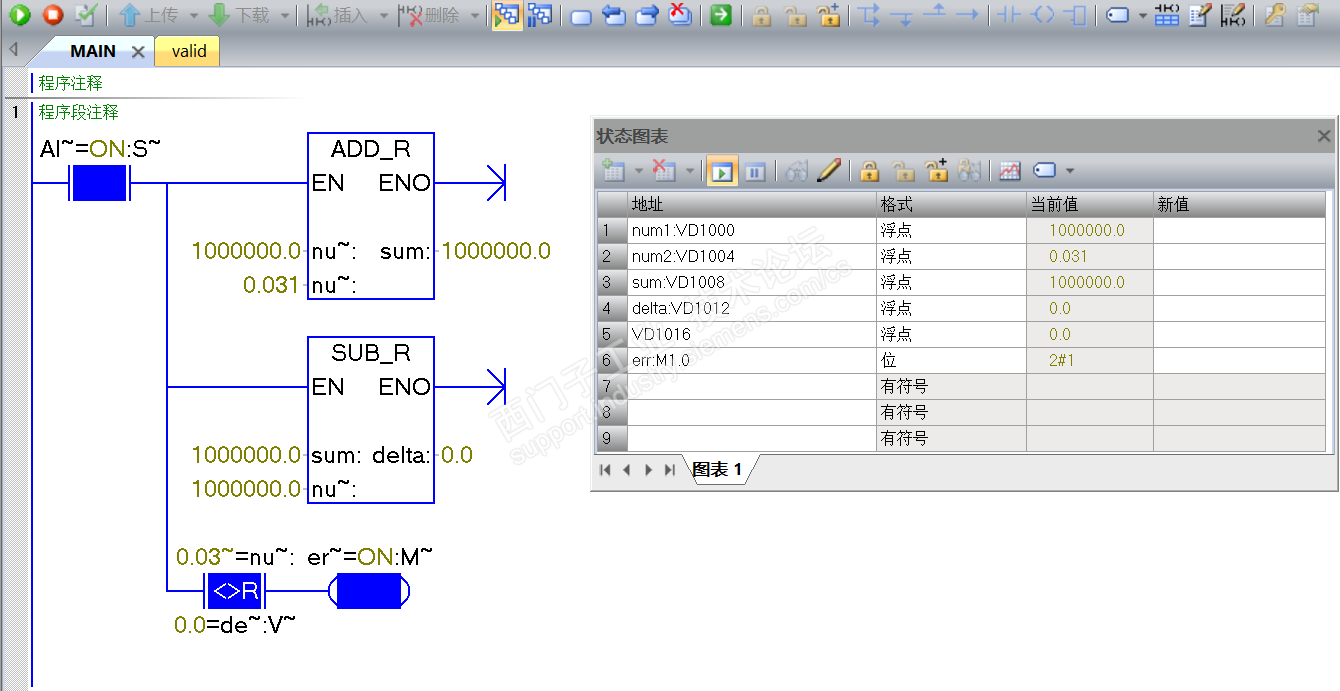Click the symbol information table icon
Image resolution: width=1340 pixels, height=691 pixels.
pyautogui.click(x=1167, y=15)
